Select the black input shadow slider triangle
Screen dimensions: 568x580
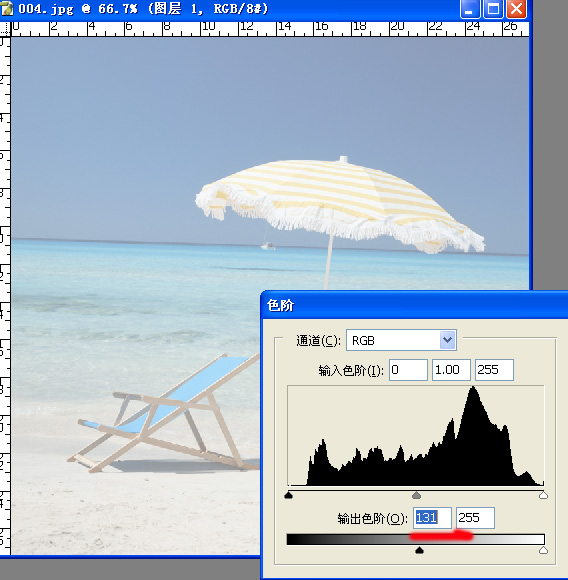pyautogui.click(x=288, y=495)
